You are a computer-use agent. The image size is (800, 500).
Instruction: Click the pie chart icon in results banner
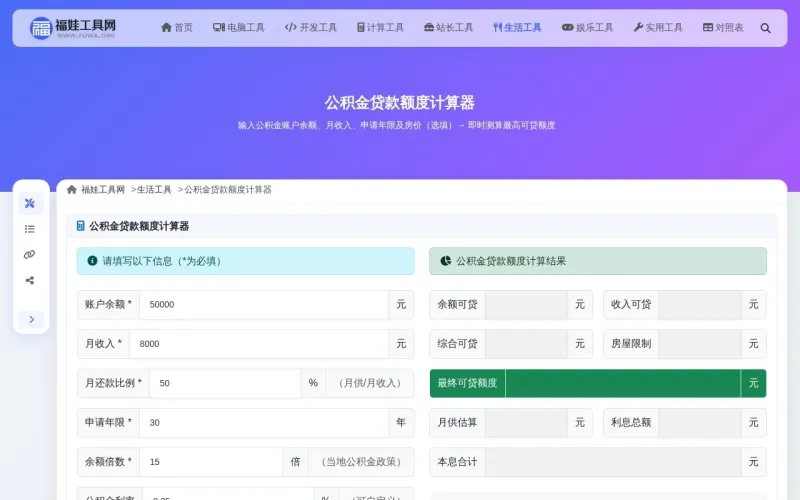click(x=445, y=261)
